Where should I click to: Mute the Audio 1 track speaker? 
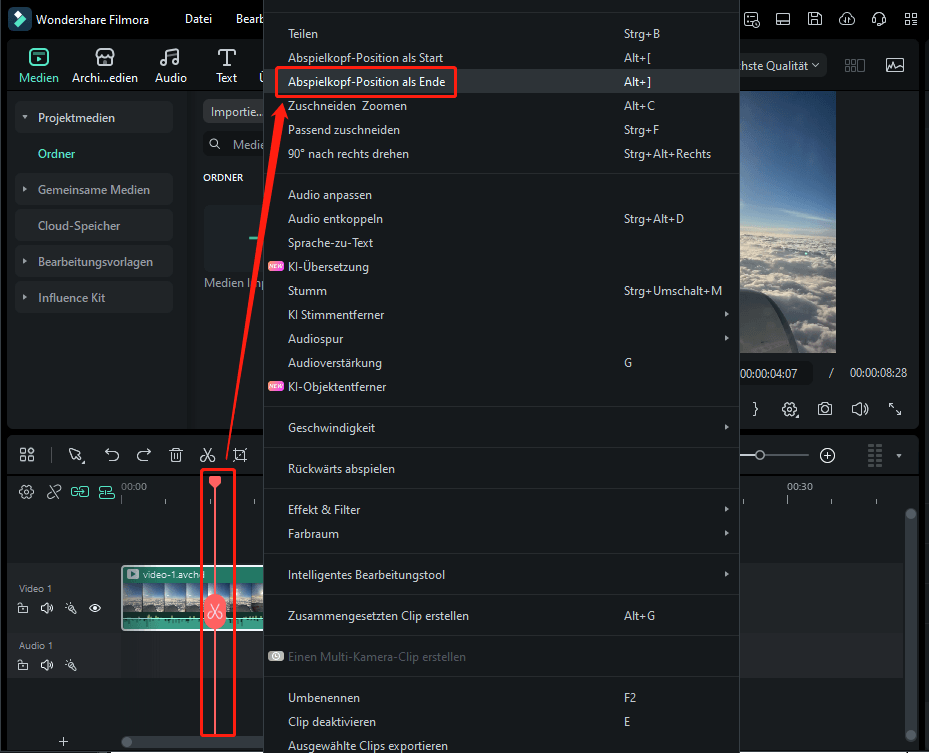[47, 665]
